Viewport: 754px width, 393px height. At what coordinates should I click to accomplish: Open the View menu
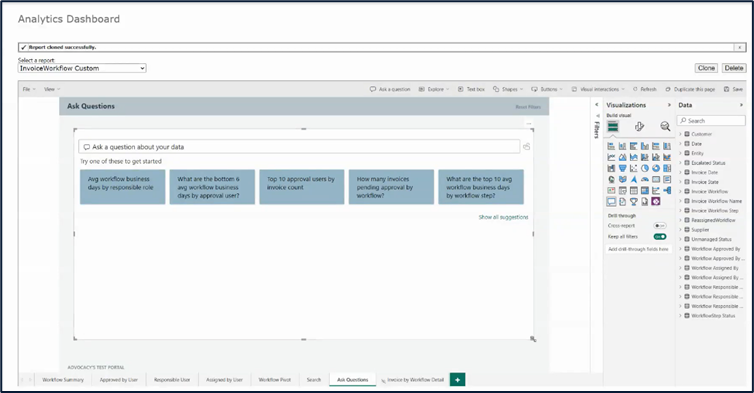point(52,89)
